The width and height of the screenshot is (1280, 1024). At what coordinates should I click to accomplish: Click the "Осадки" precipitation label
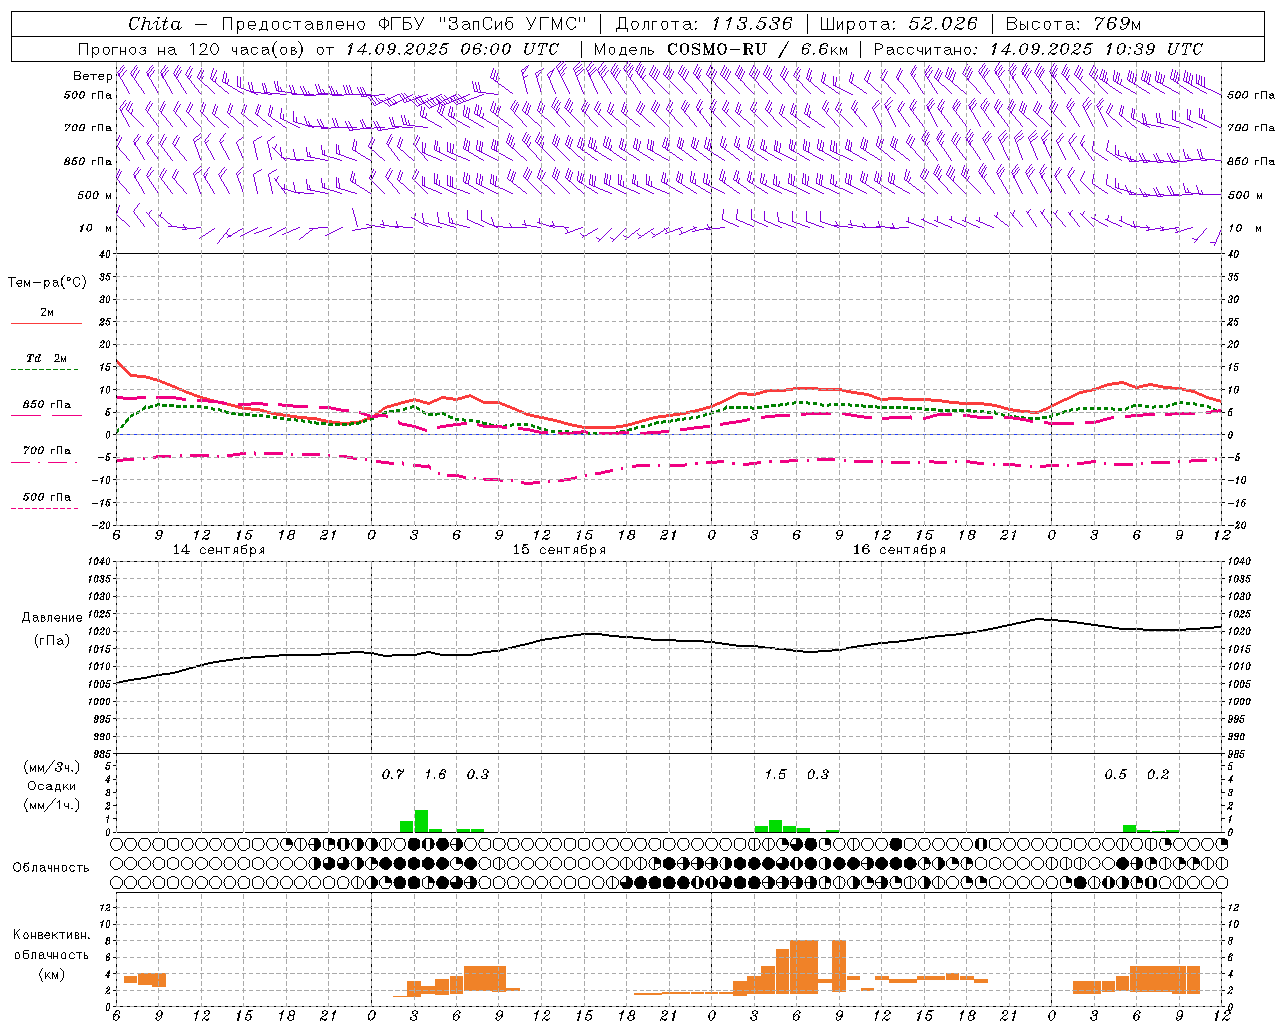[51, 786]
